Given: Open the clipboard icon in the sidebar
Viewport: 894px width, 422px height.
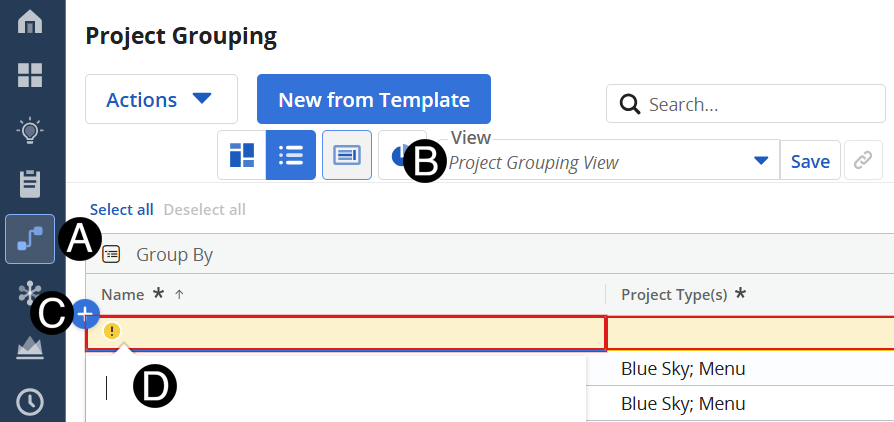Looking at the screenshot, I should [30, 184].
